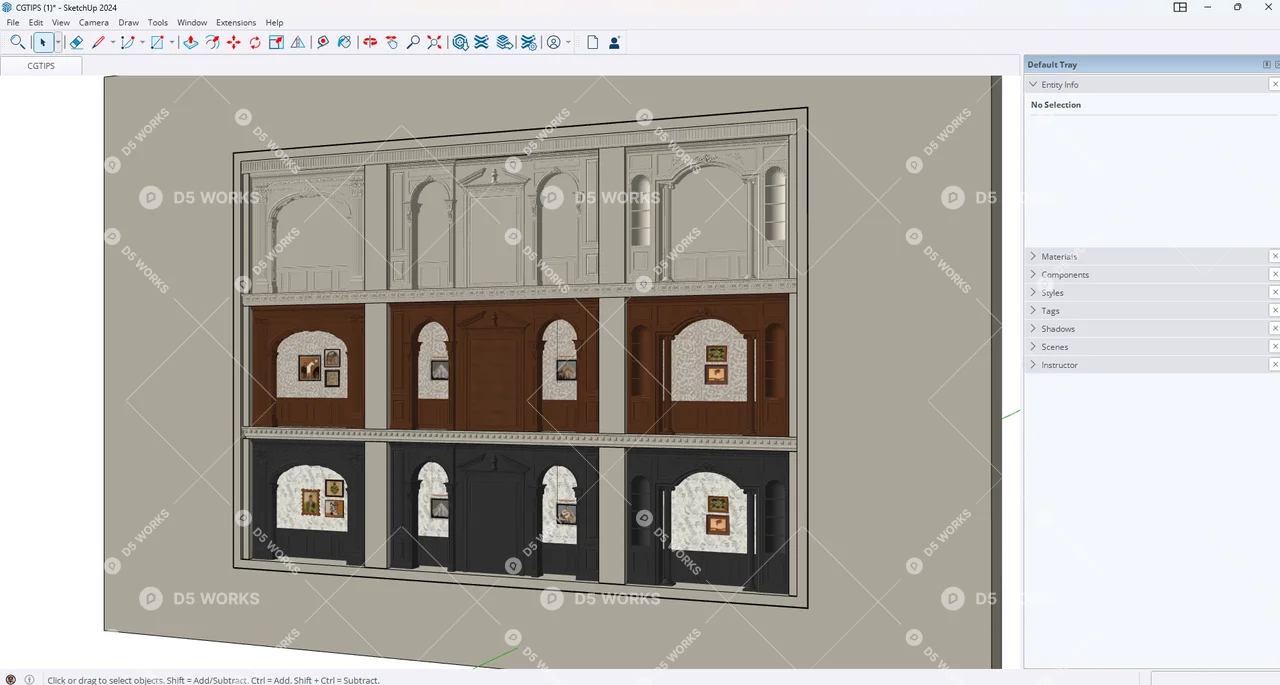Click the status bar info icon
Viewport: 1280px width, 685px height.
pos(29,680)
